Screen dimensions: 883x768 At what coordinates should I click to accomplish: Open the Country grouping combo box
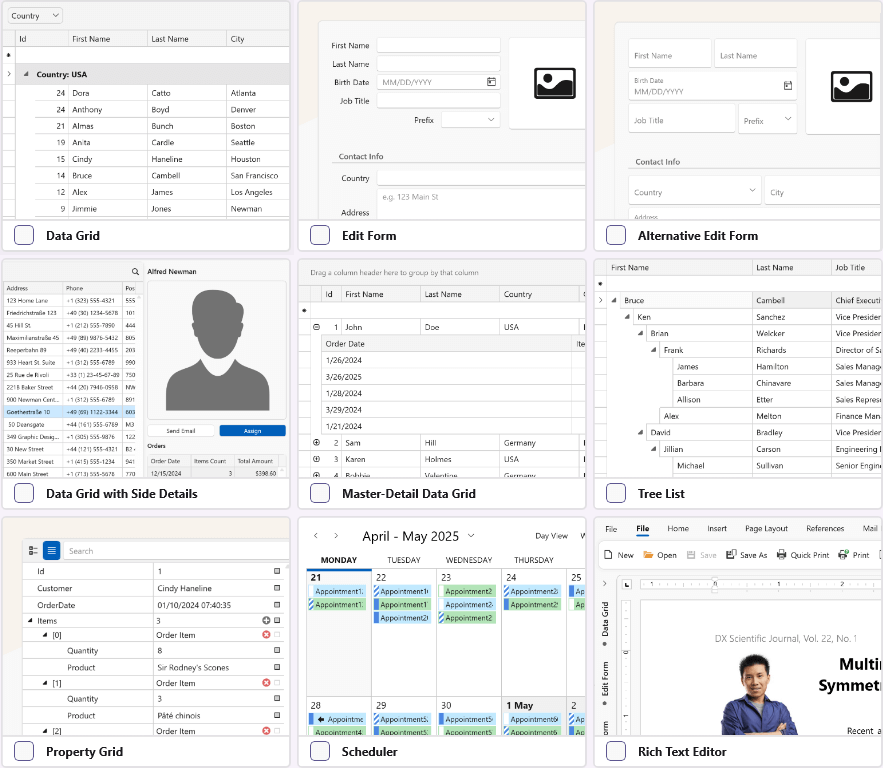(34, 15)
